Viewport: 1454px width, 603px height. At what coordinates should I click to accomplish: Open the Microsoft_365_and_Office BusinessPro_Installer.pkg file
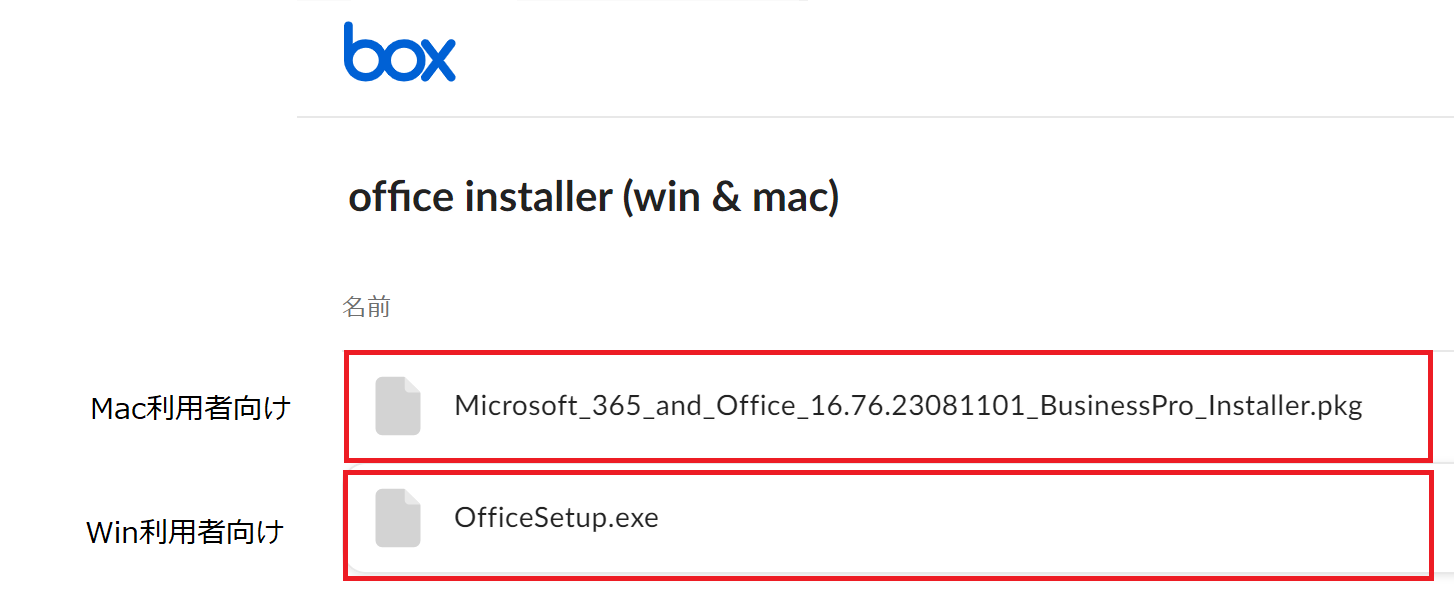908,406
